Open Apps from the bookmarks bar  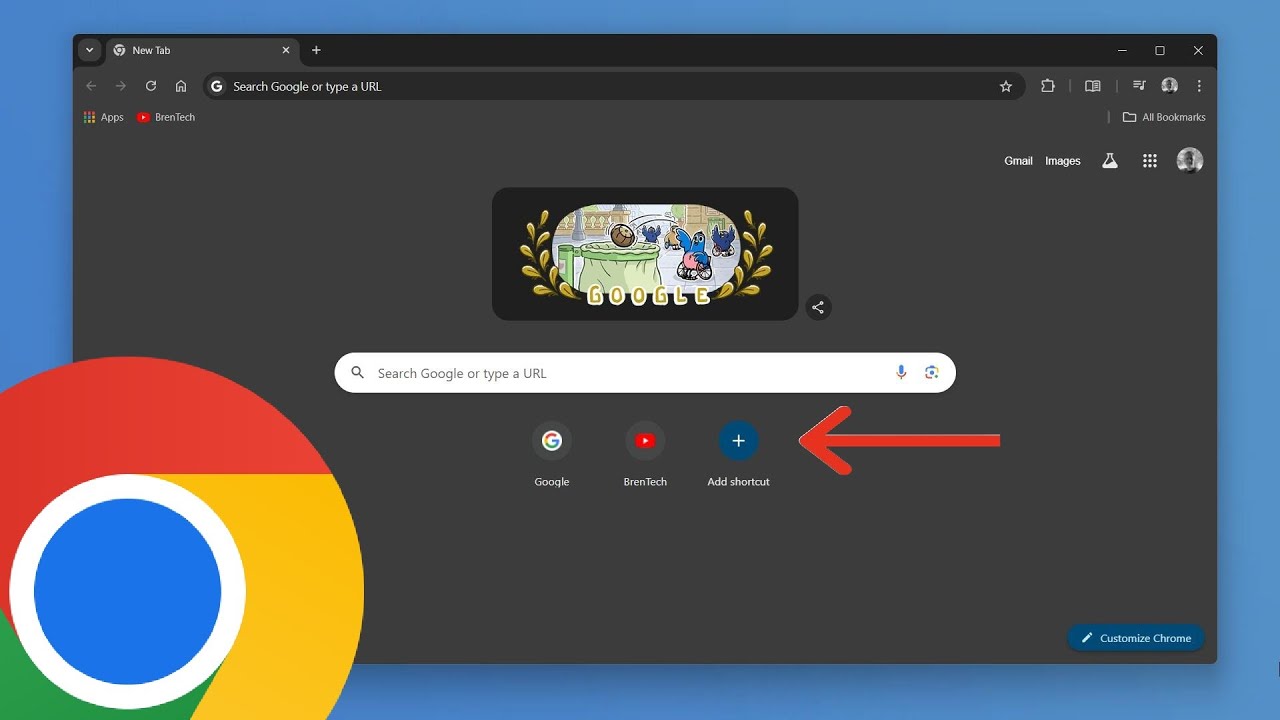pyautogui.click(x=104, y=117)
